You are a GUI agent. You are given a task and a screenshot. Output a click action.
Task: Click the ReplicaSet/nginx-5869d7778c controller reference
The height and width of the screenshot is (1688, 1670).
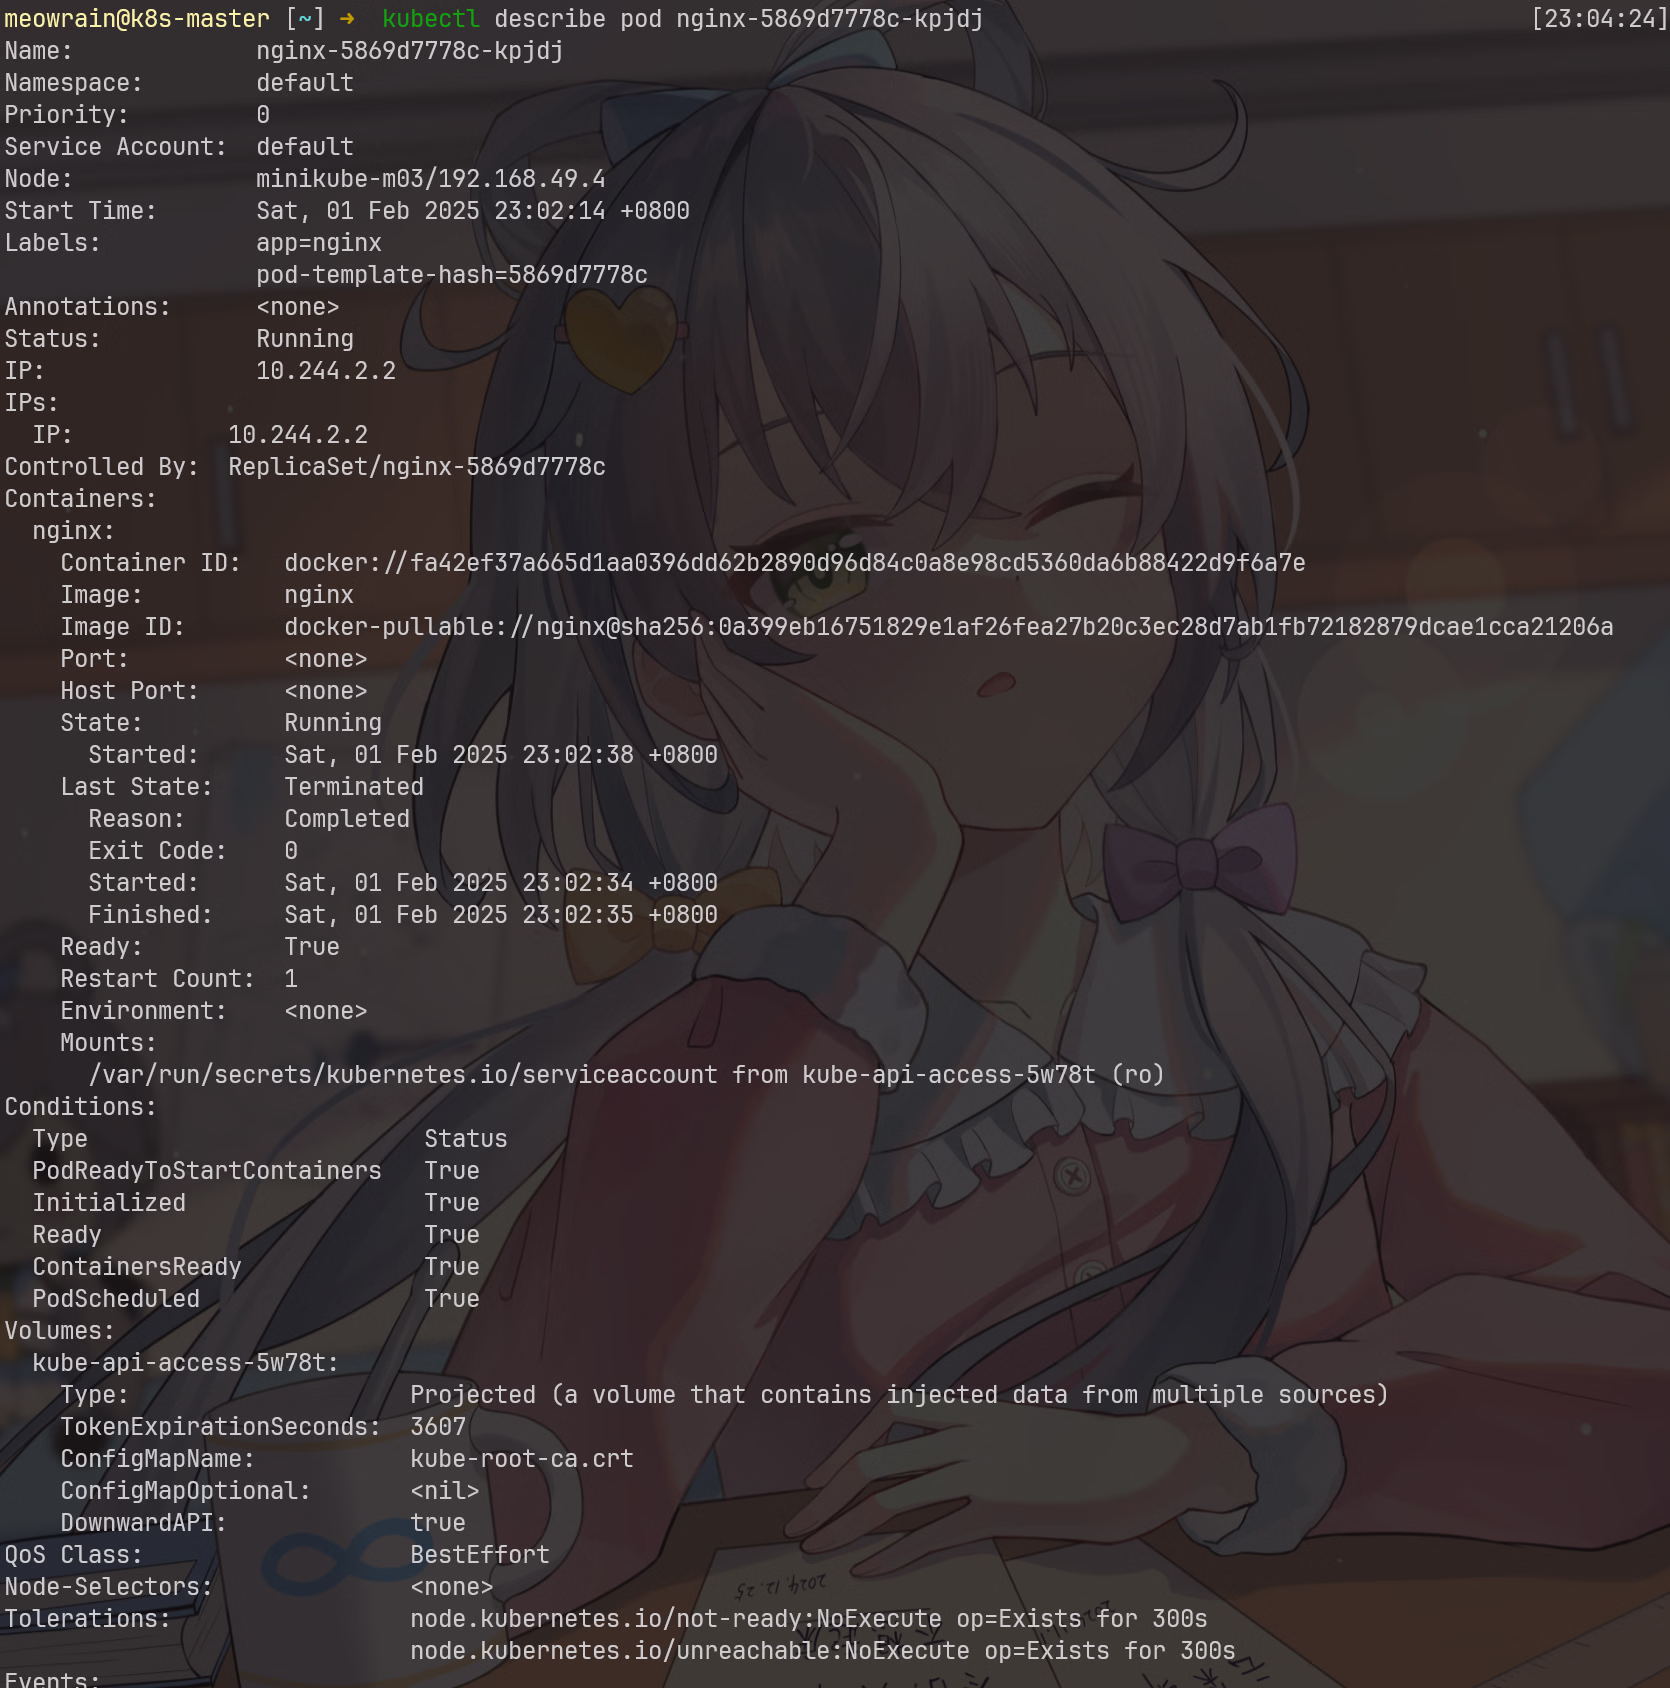[416, 467]
